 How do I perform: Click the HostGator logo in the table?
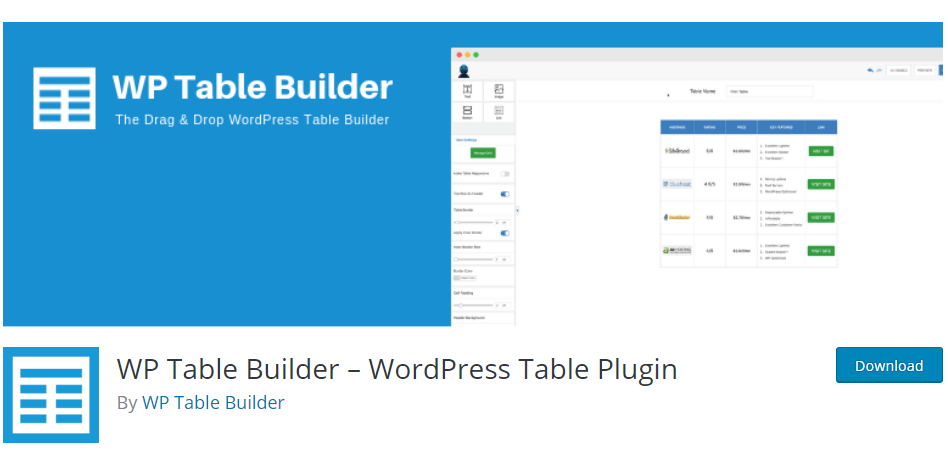click(677, 217)
